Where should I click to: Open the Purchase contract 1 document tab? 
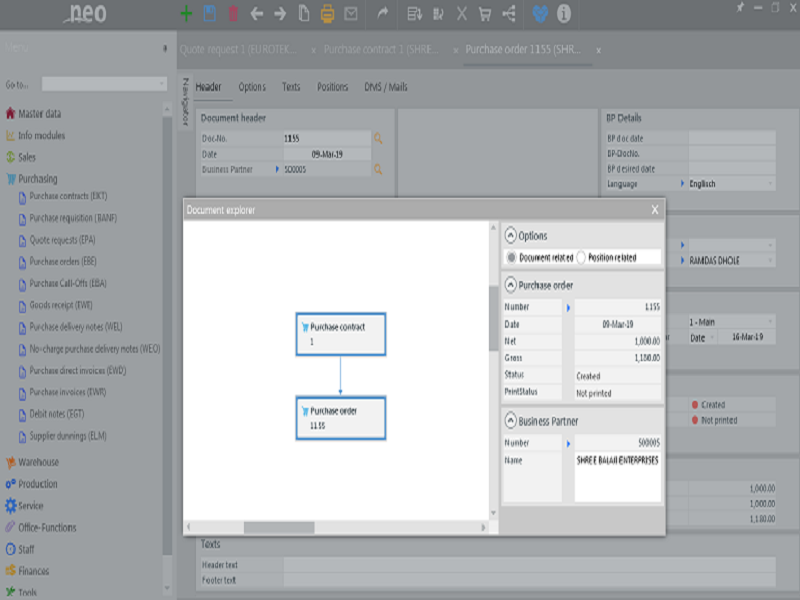pos(381,49)
